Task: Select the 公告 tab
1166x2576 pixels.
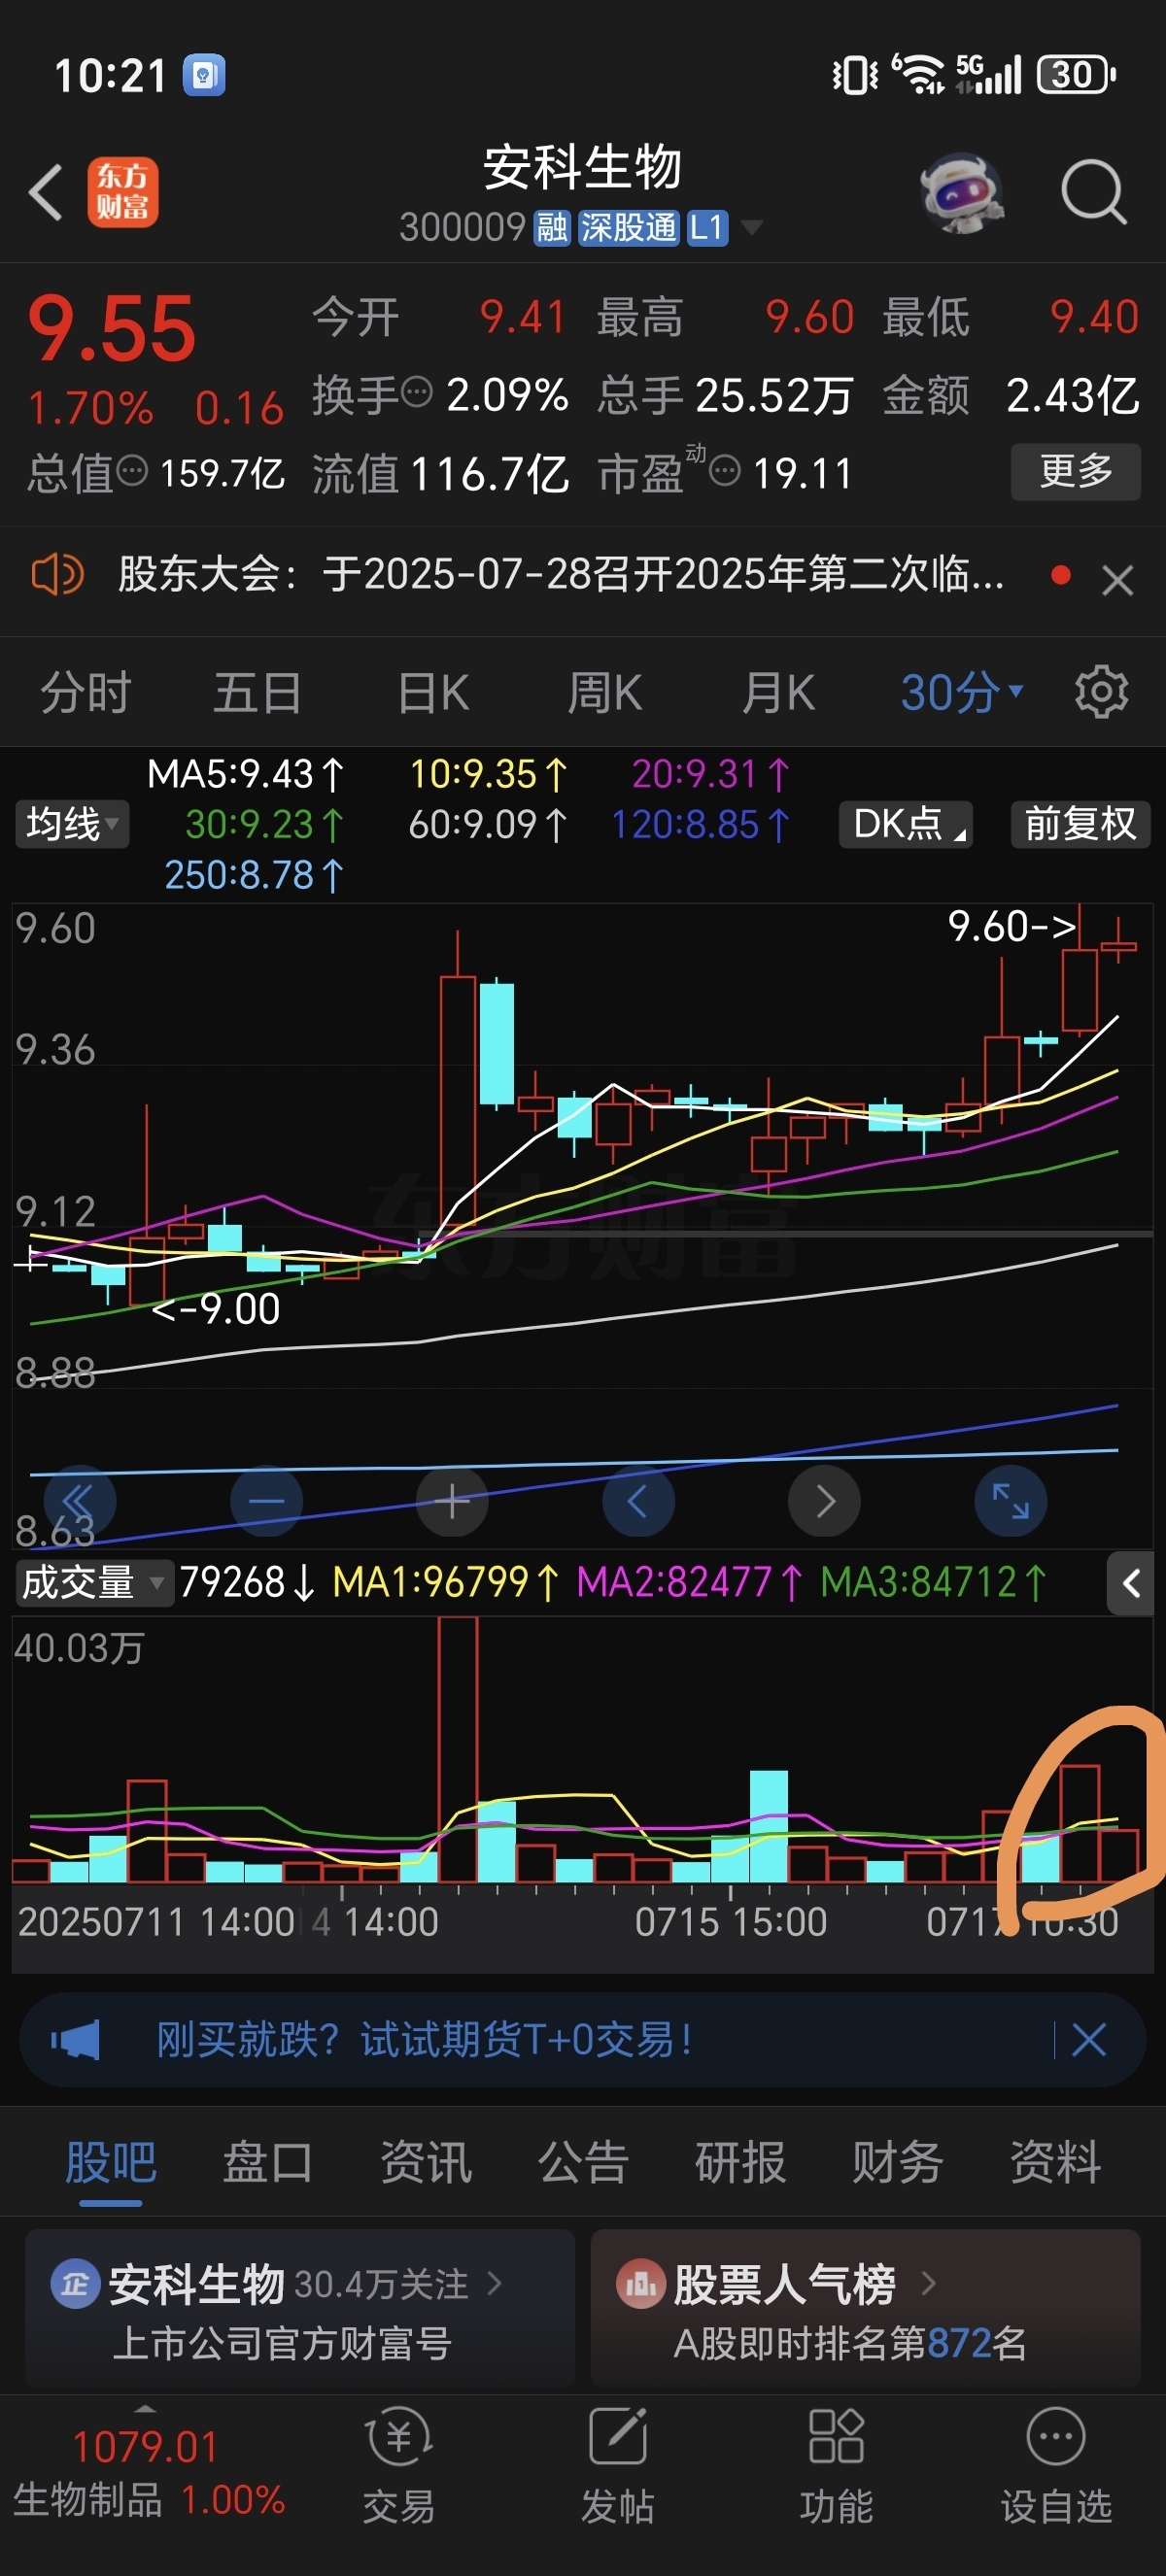Action: (x=583, y=2163)
